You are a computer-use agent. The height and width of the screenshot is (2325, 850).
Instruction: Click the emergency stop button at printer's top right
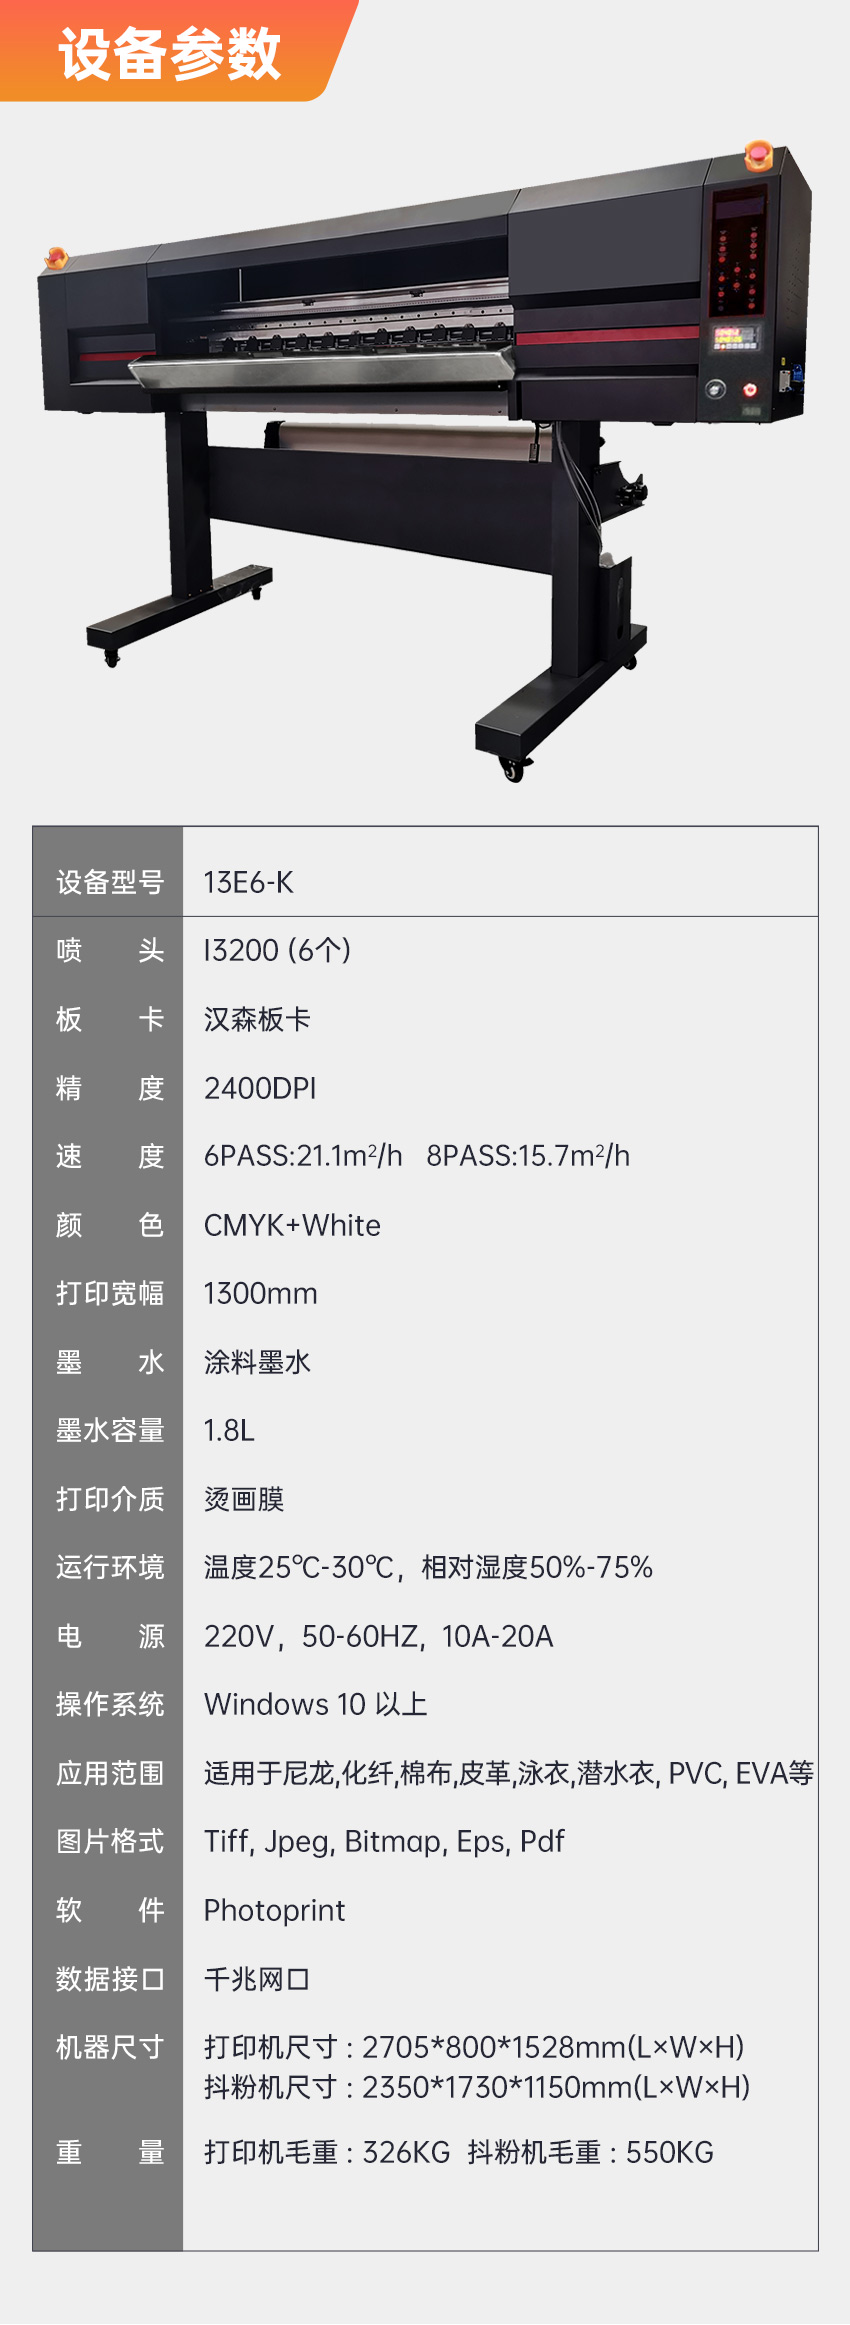coord(758,155)
